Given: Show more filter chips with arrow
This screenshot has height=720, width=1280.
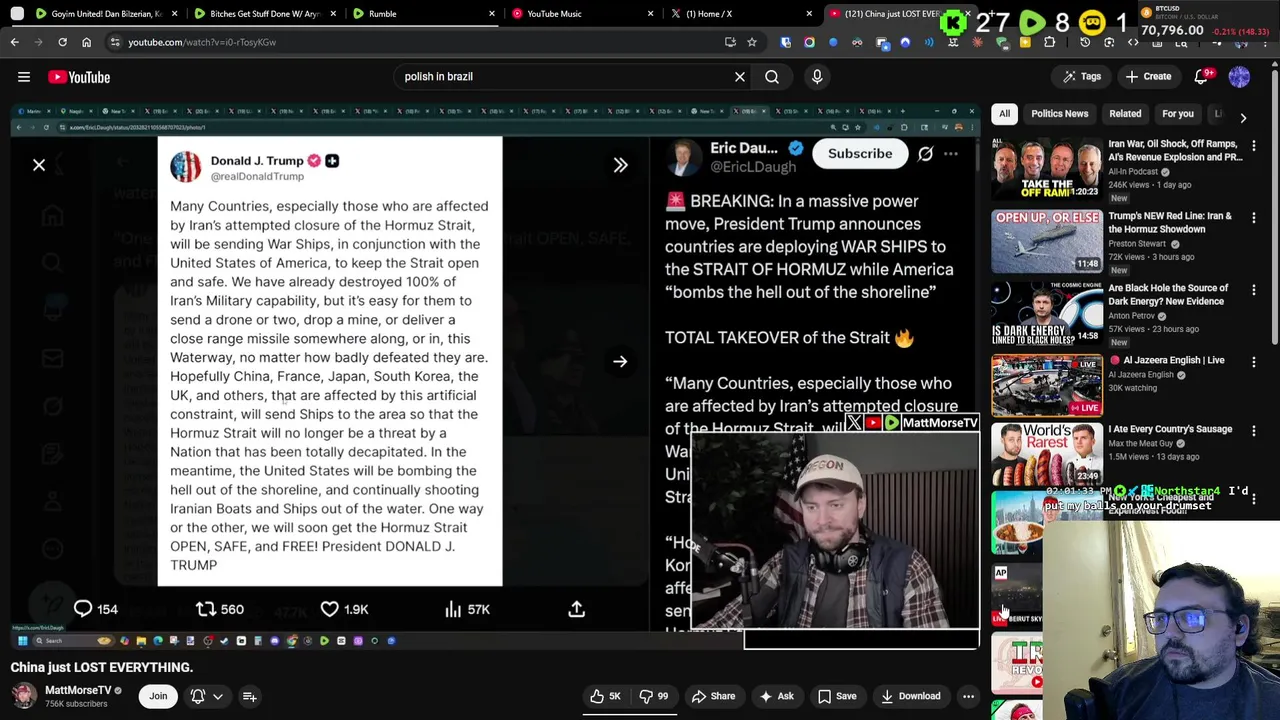Looking at the screenshot, I should coord(1243,117).
